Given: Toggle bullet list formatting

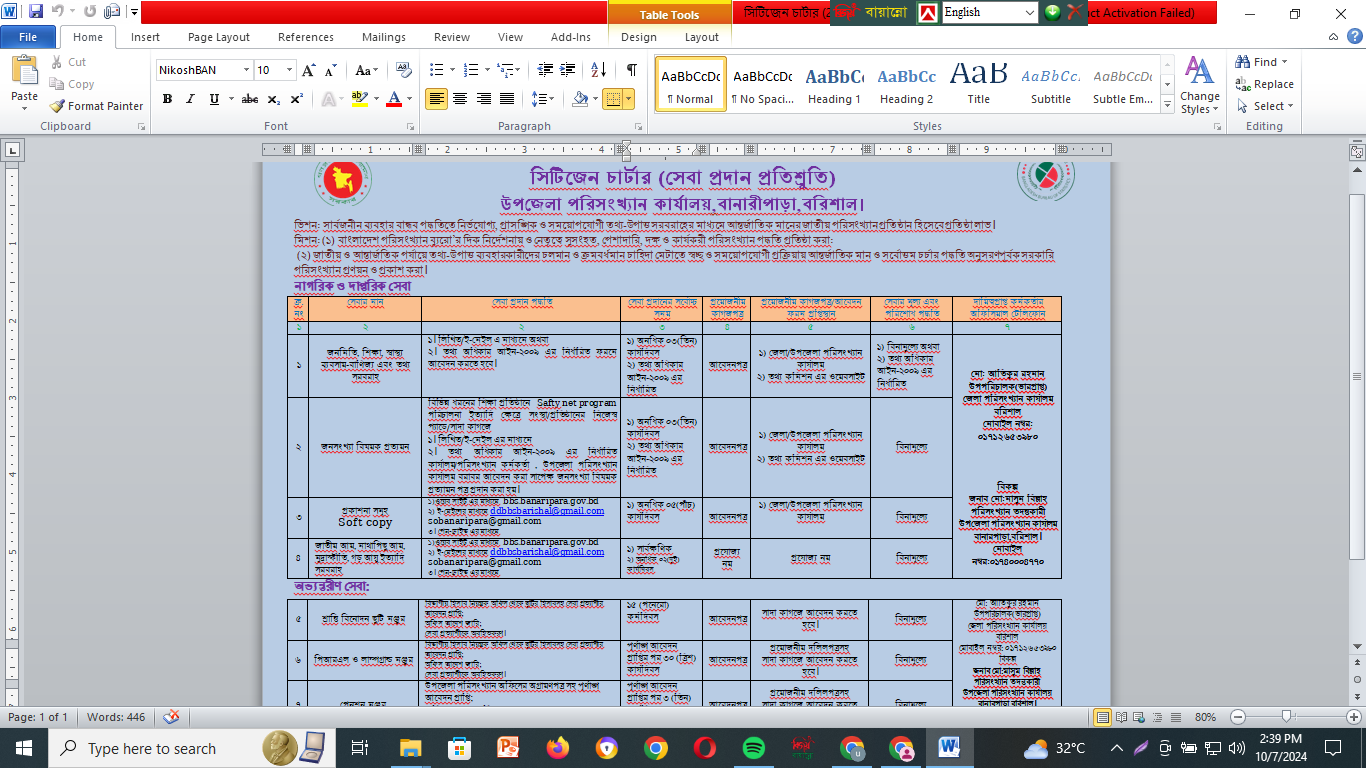Looking at the screenshot, I should point(436,70).
